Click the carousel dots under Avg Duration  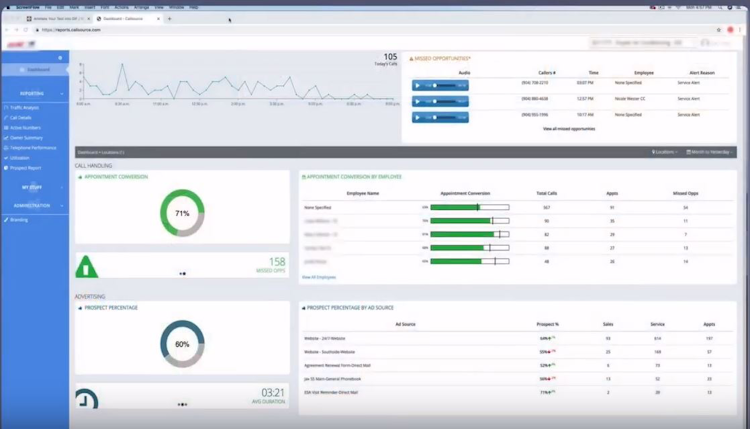pos(182,405)
